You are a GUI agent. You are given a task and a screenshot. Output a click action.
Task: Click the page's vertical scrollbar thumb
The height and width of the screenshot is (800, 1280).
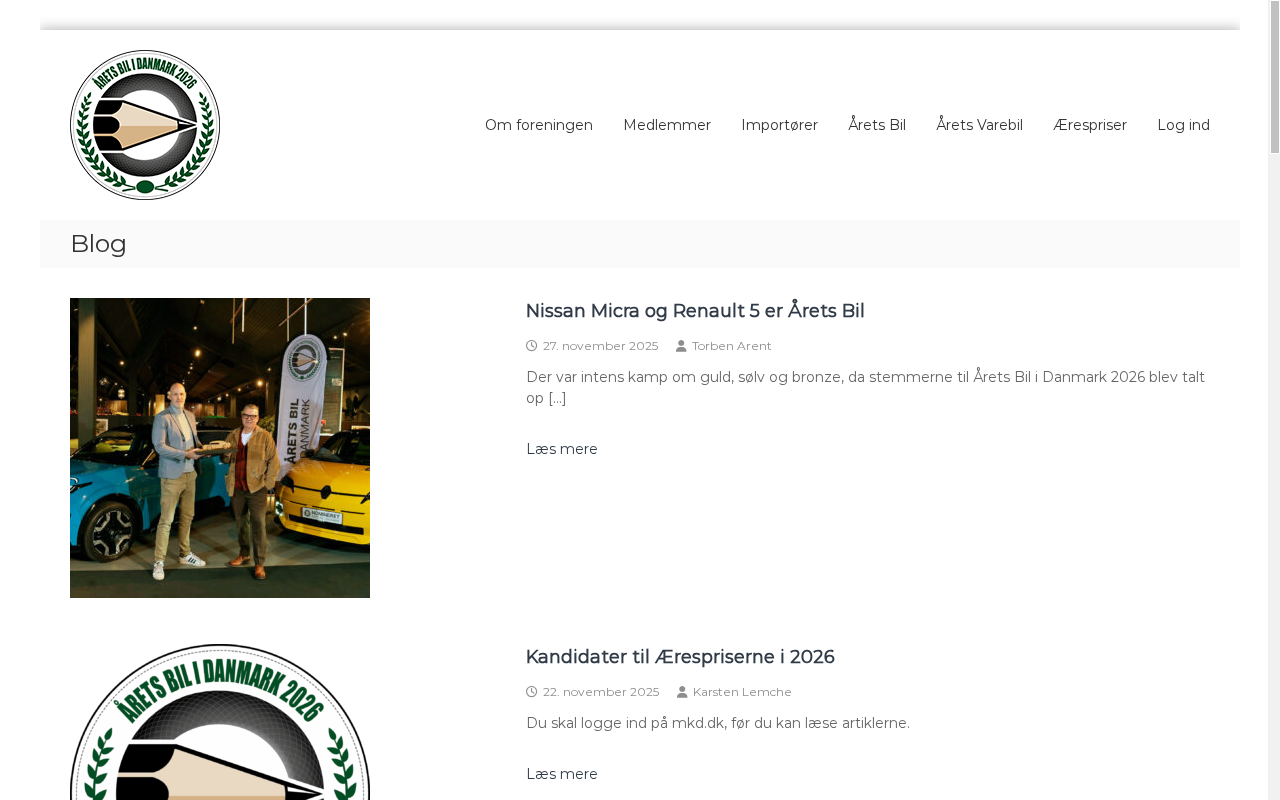(x=1274, y=77)
